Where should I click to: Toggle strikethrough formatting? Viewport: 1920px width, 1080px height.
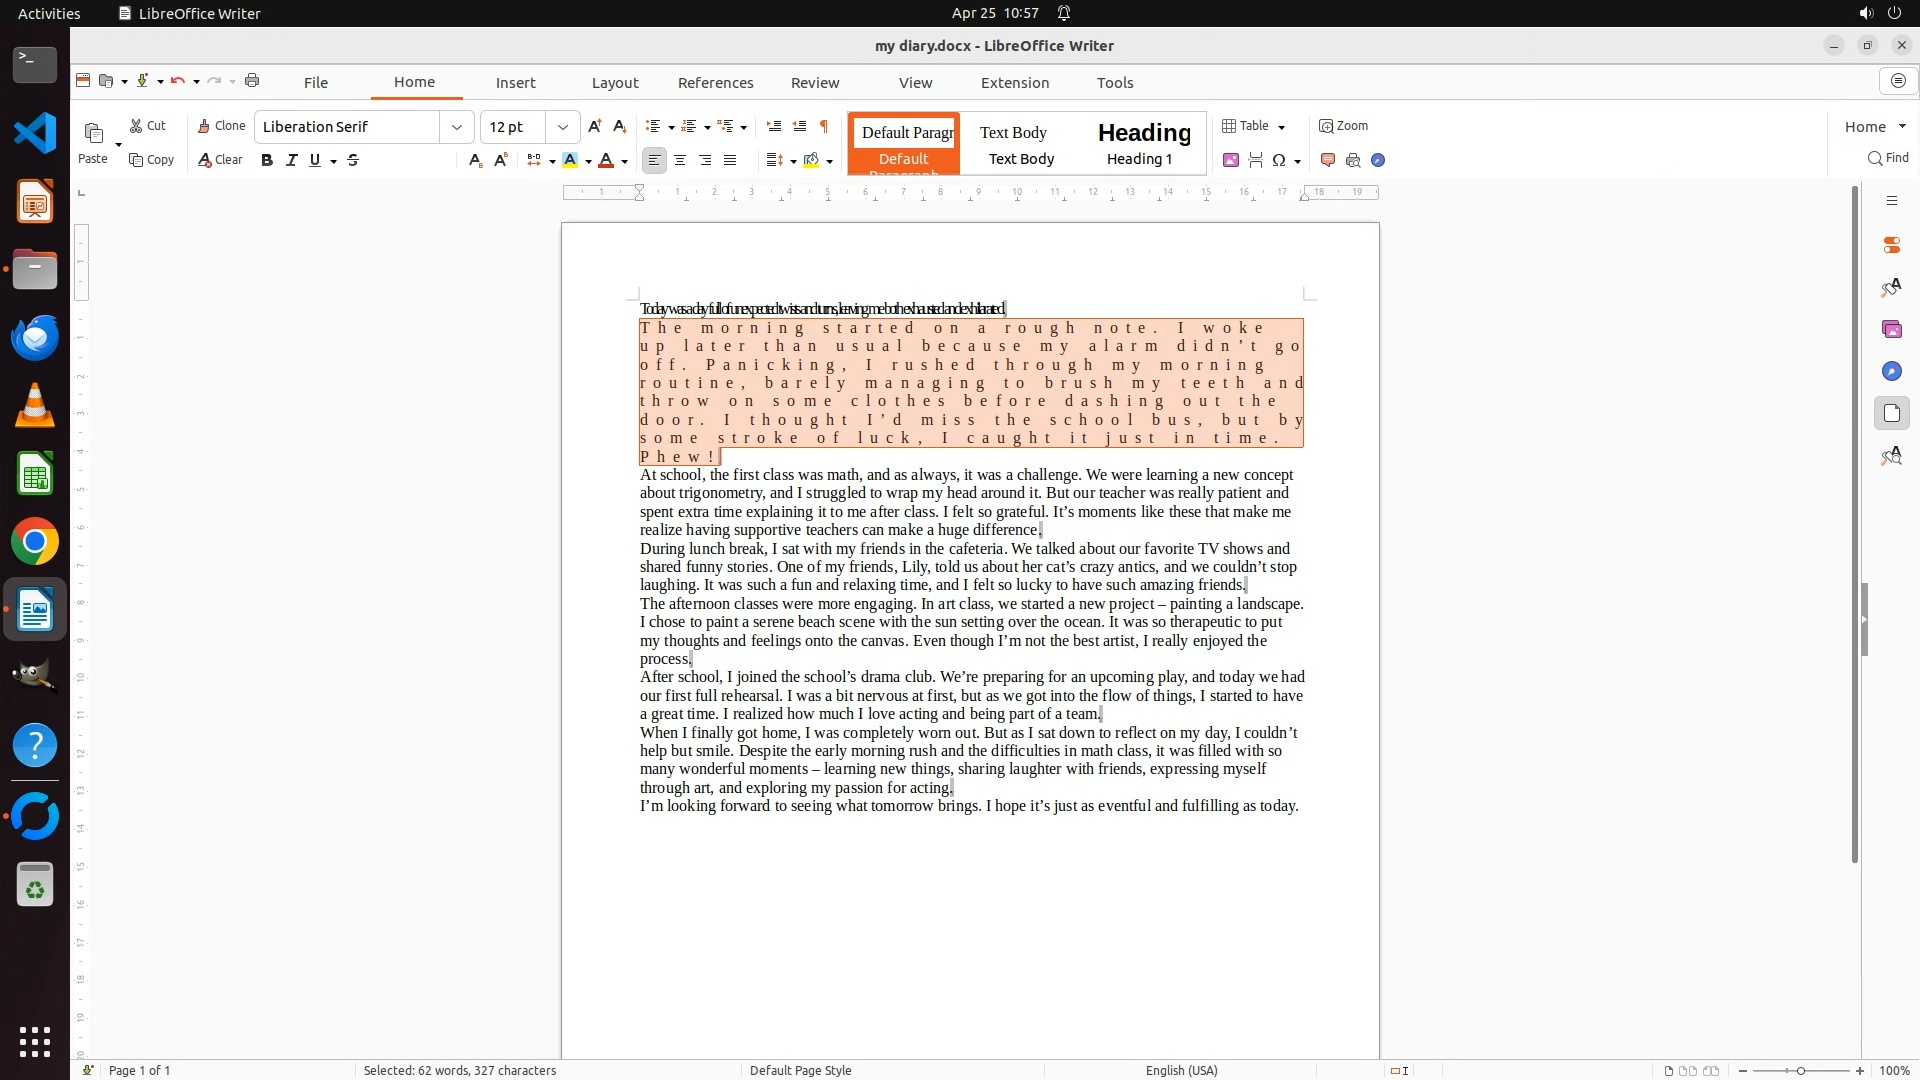point(353,160)
